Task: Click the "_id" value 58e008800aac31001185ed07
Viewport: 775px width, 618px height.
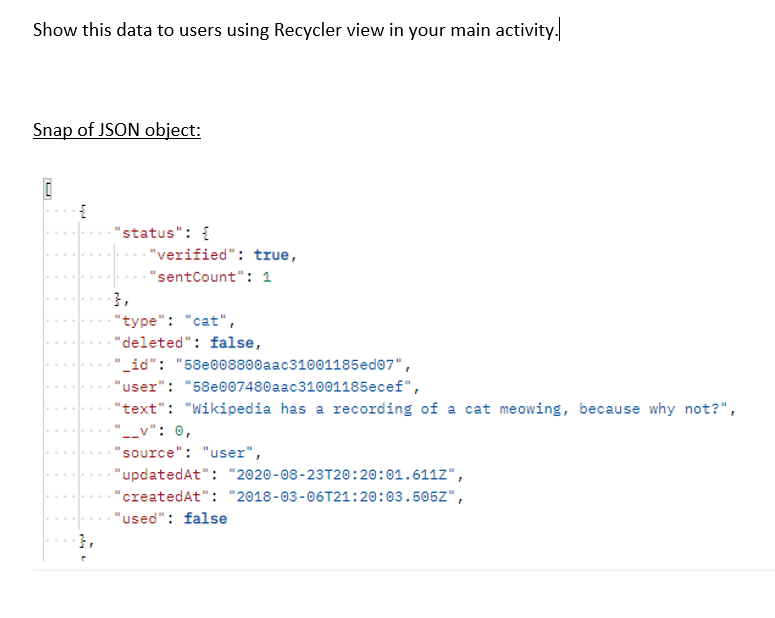Action: tap(289, 364)
